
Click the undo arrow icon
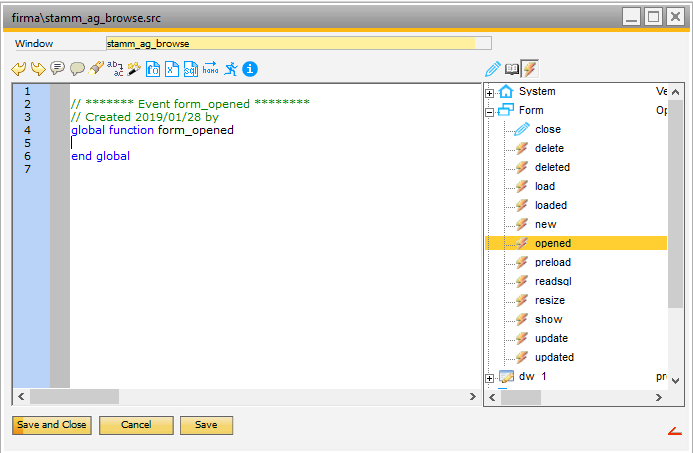pyautogui.click(x=18, y=69)
